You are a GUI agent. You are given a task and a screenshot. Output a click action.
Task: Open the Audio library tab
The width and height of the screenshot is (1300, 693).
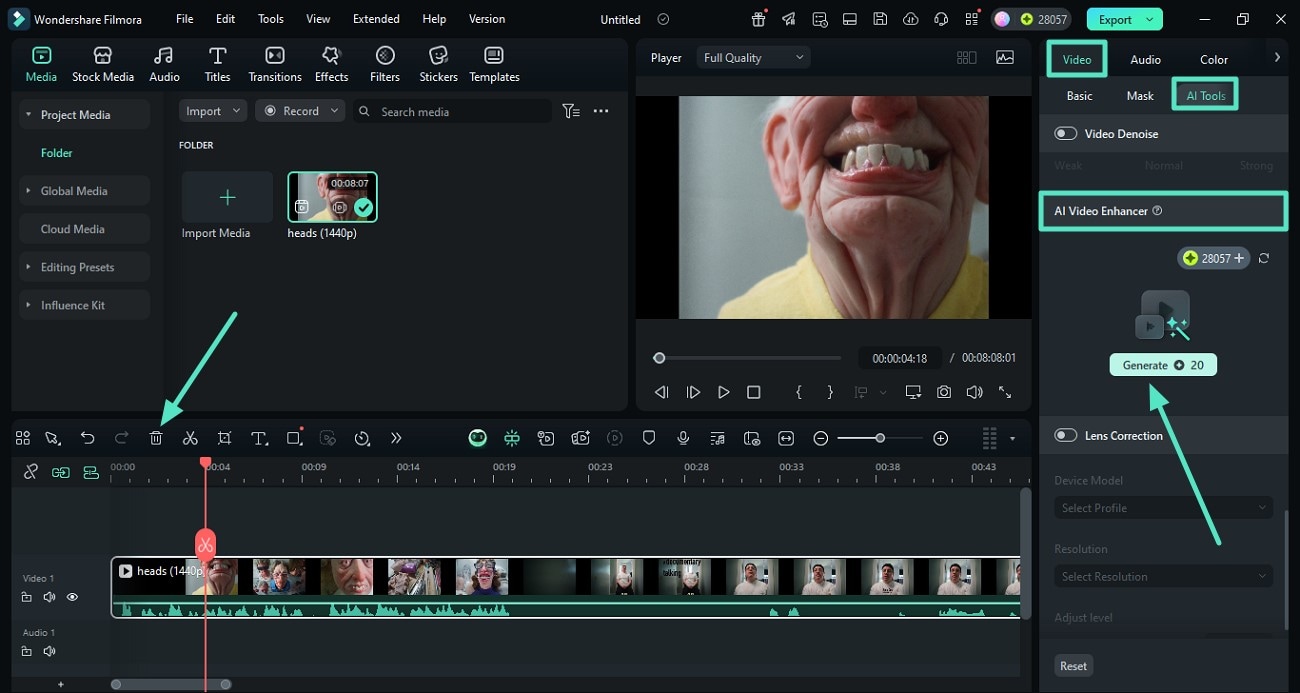164,64
